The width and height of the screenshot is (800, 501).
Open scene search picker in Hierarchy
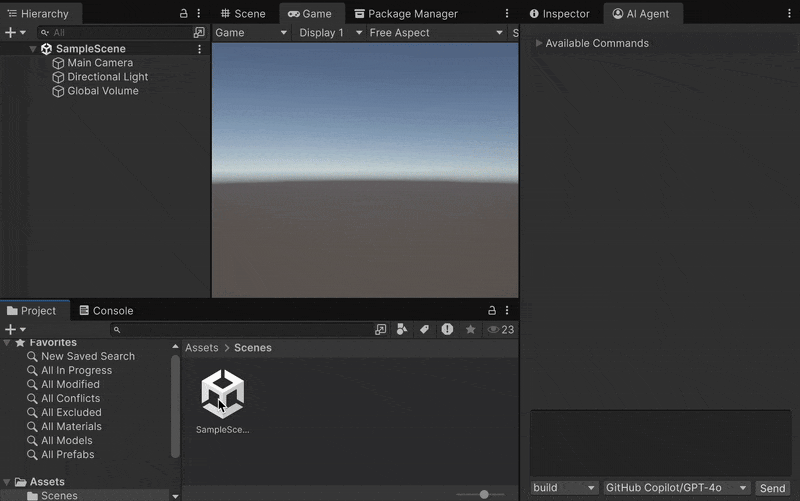pos(199,33)
